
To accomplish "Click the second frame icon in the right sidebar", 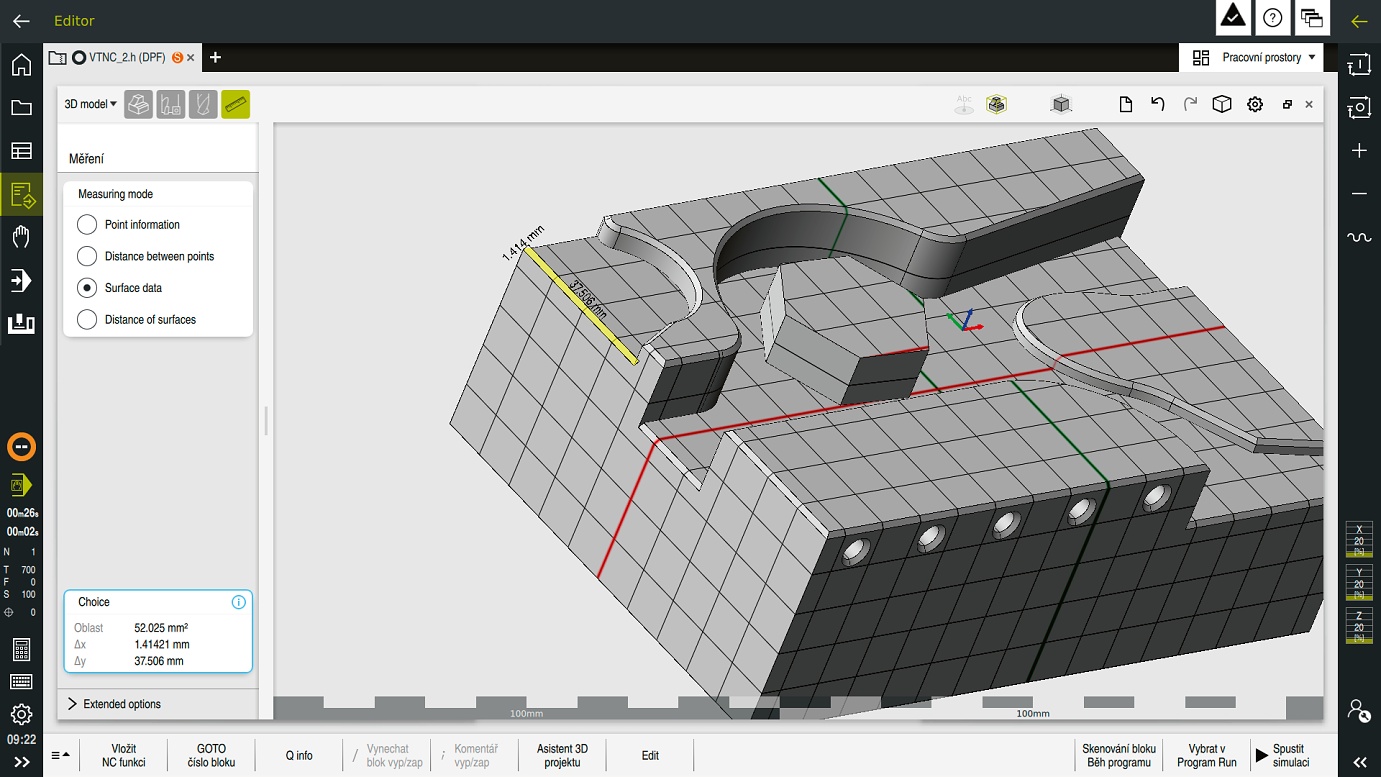I will click(1359, 108).
